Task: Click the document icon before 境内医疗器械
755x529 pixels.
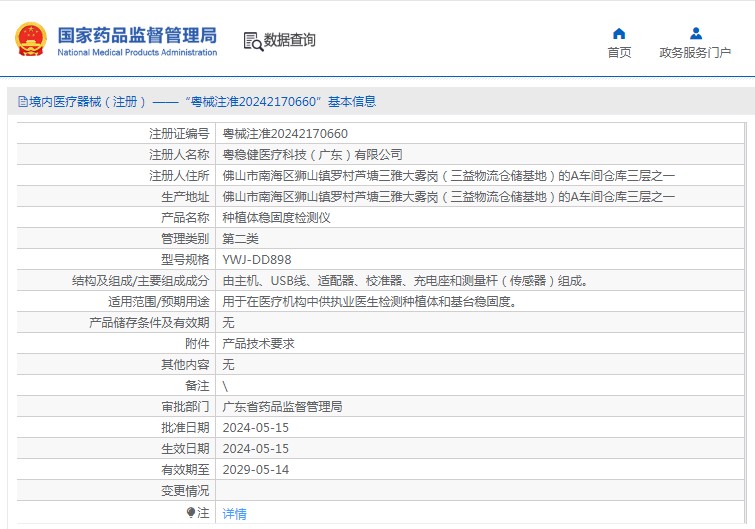Action: [23, 102]
